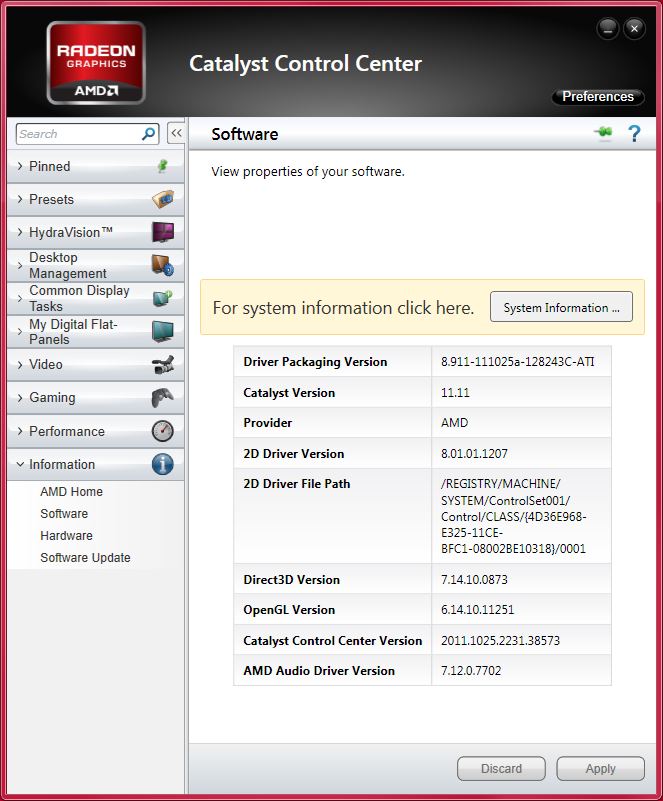Click the Software page heading

pyautogui.click(x=245, y=134)
